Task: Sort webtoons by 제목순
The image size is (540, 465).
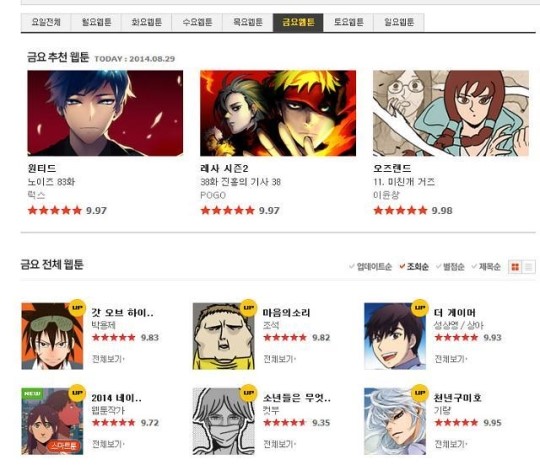Action: (x=486, y=267)
